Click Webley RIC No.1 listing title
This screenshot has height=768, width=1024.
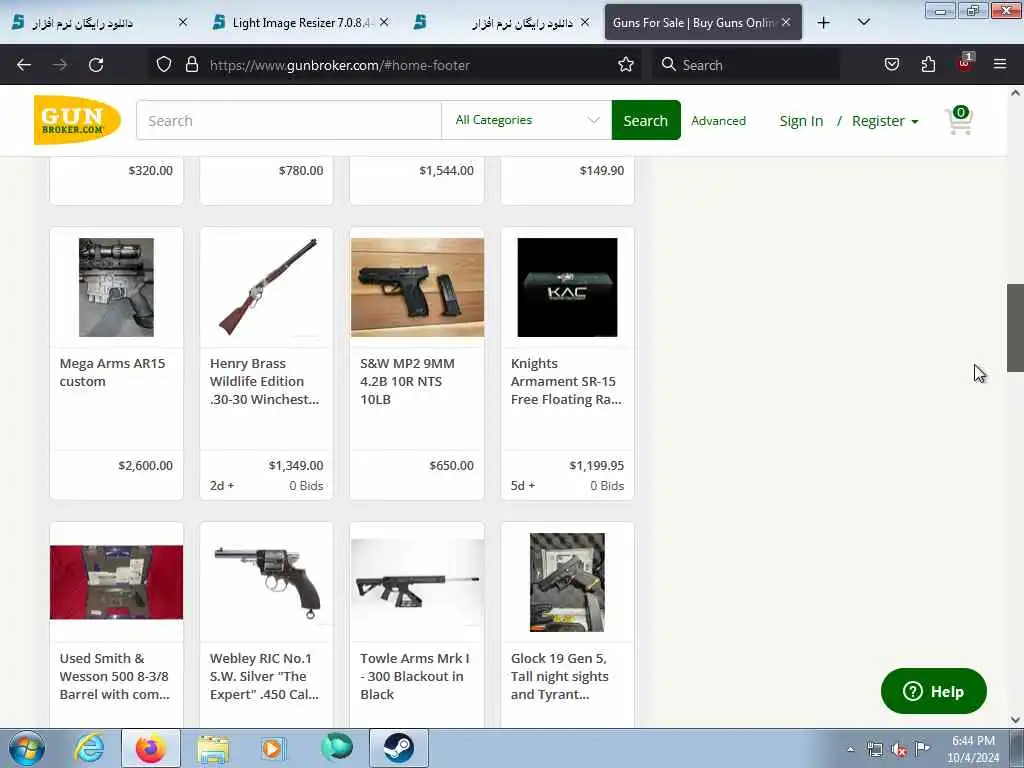pyautogui.click(x=264, y=677)
